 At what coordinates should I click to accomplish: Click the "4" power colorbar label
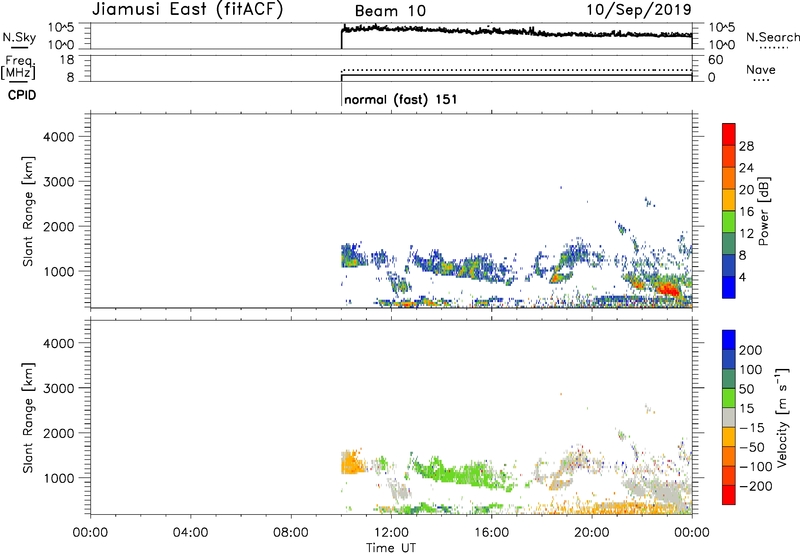[742, 277]
